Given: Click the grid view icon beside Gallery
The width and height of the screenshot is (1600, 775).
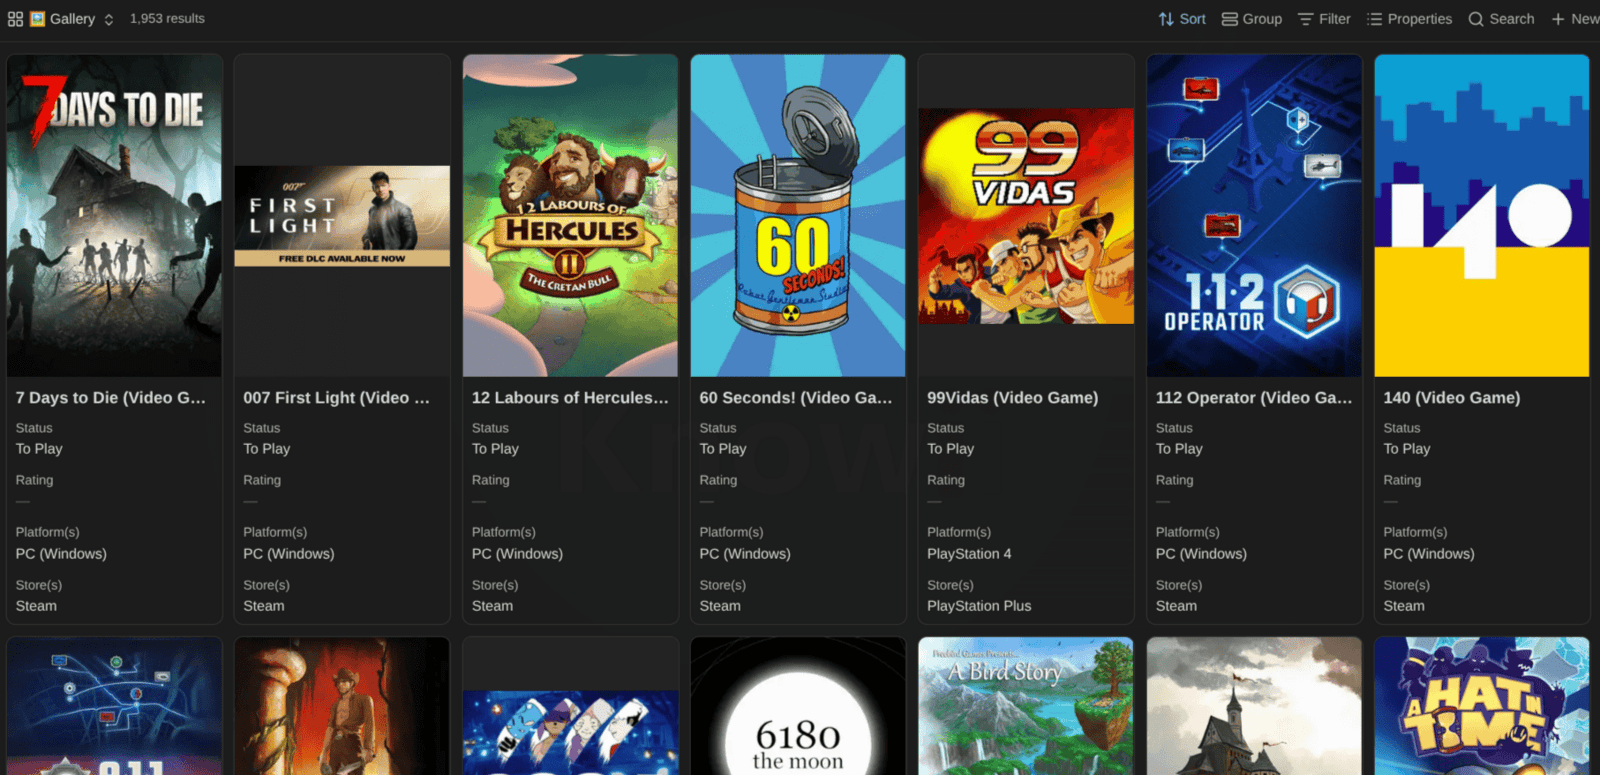Looking at the screenshot, I should [15, 19].
